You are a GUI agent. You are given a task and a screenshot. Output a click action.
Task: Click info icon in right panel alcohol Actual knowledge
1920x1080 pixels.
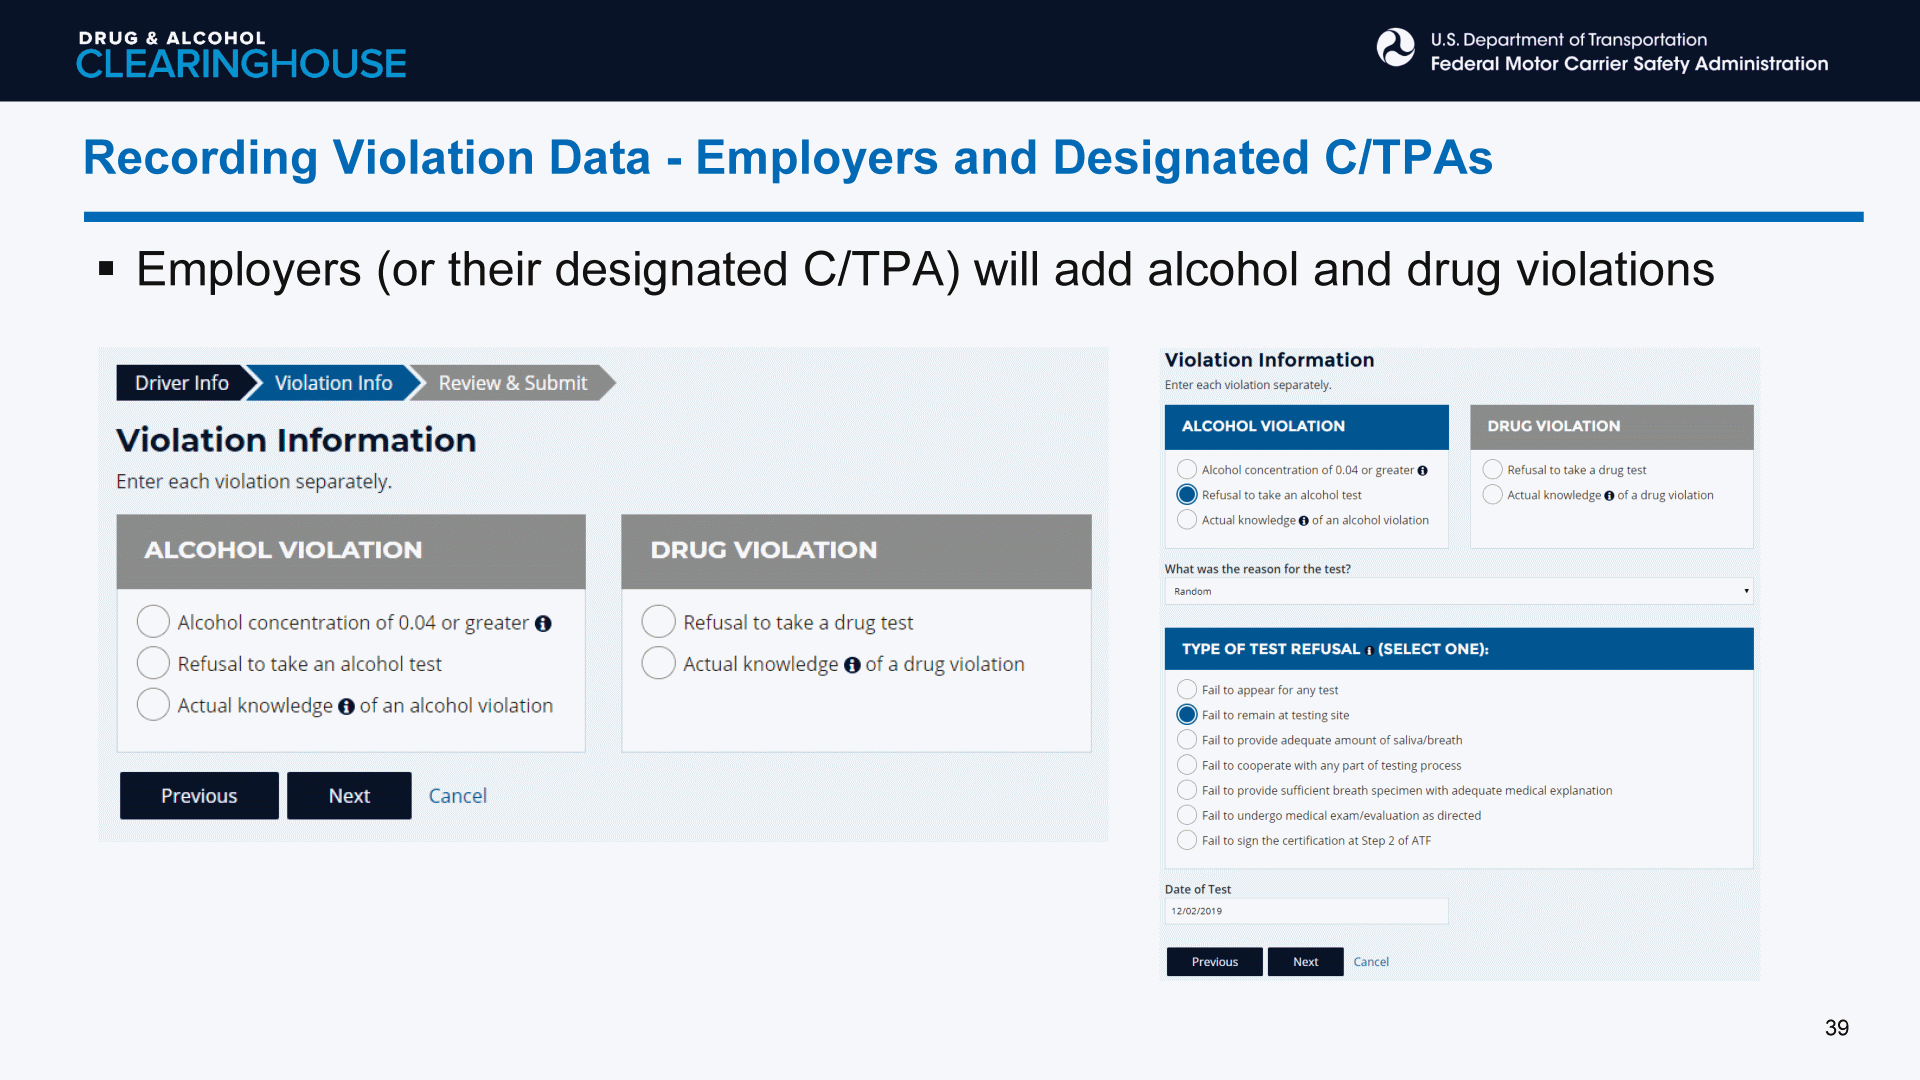[x=1303, y=520]
